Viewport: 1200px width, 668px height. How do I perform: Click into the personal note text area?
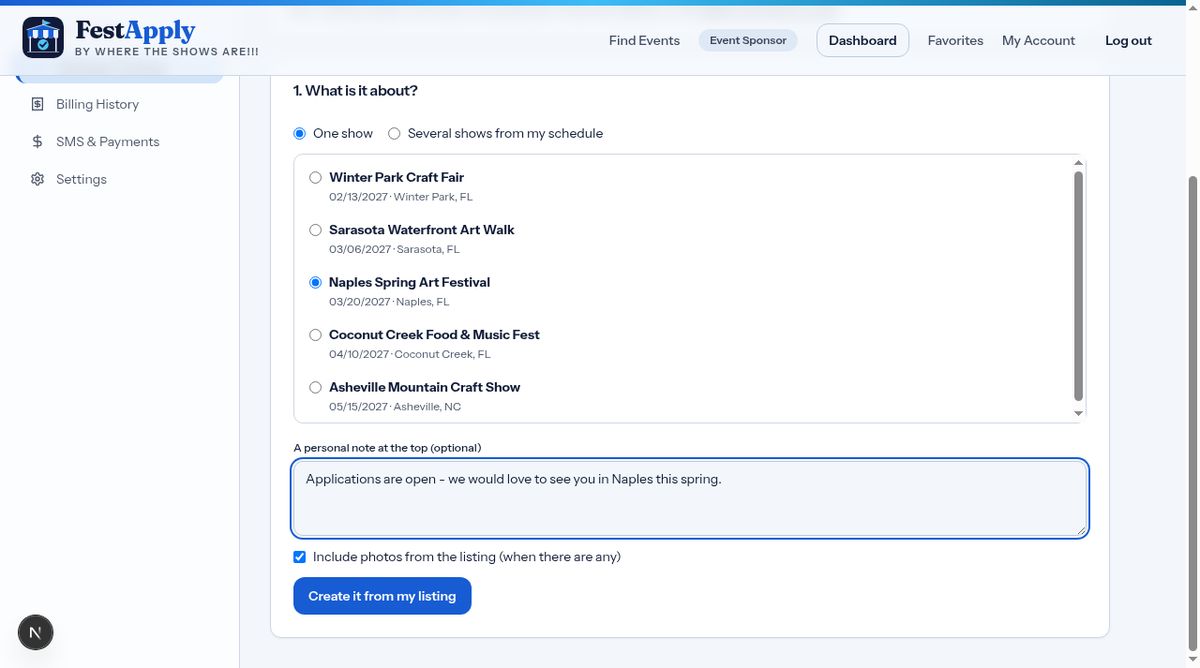coord(690,498)
